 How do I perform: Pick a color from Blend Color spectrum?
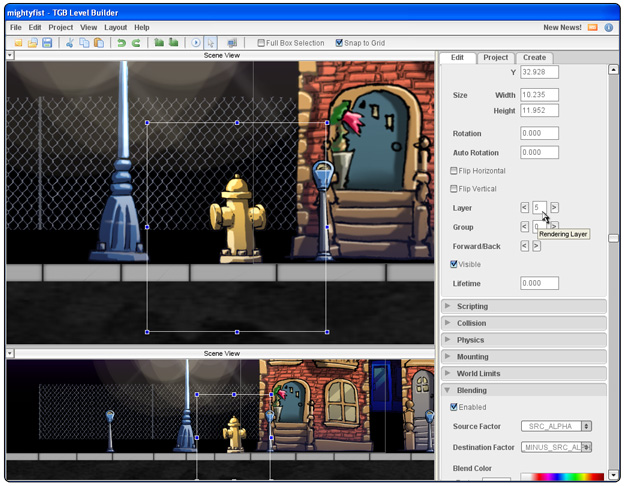pos(562,476)
